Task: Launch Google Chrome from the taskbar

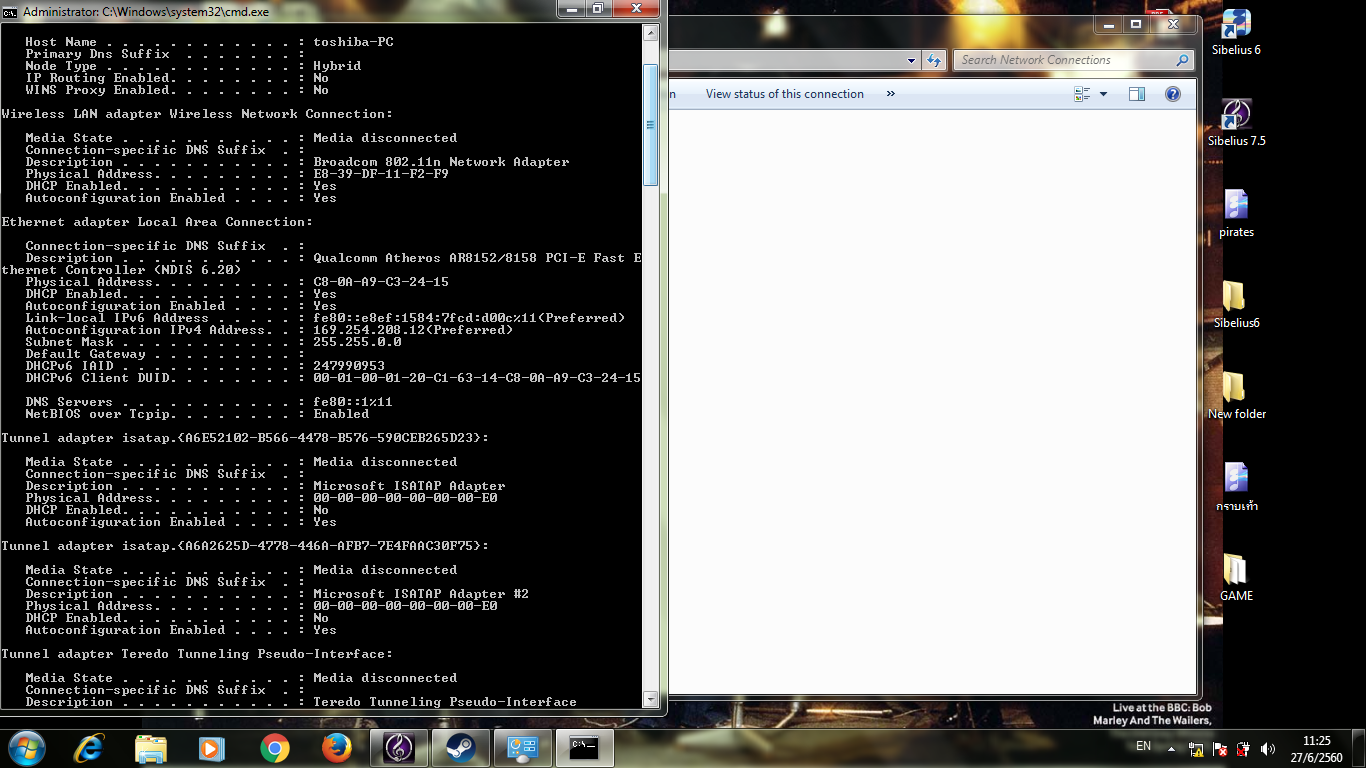Action: [x=275, y=748]
